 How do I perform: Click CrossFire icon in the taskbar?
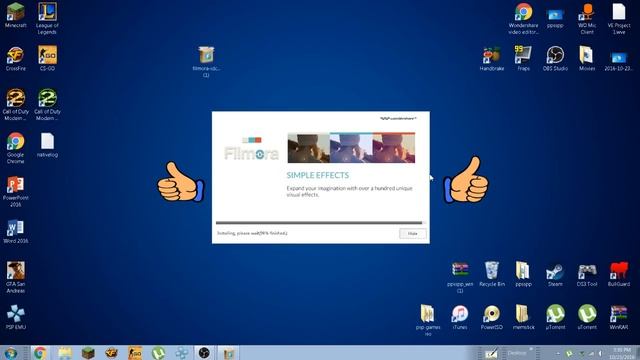[111, 353]
